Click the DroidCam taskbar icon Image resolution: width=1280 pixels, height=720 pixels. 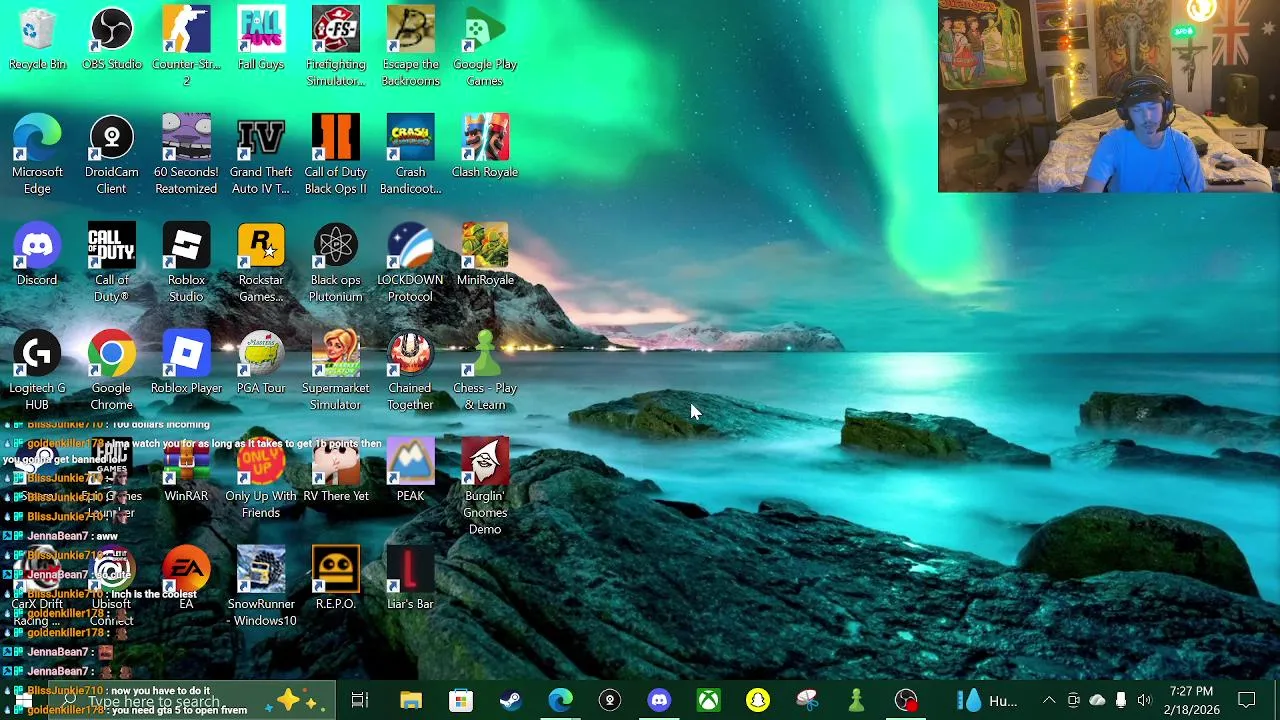pos(609,700)
